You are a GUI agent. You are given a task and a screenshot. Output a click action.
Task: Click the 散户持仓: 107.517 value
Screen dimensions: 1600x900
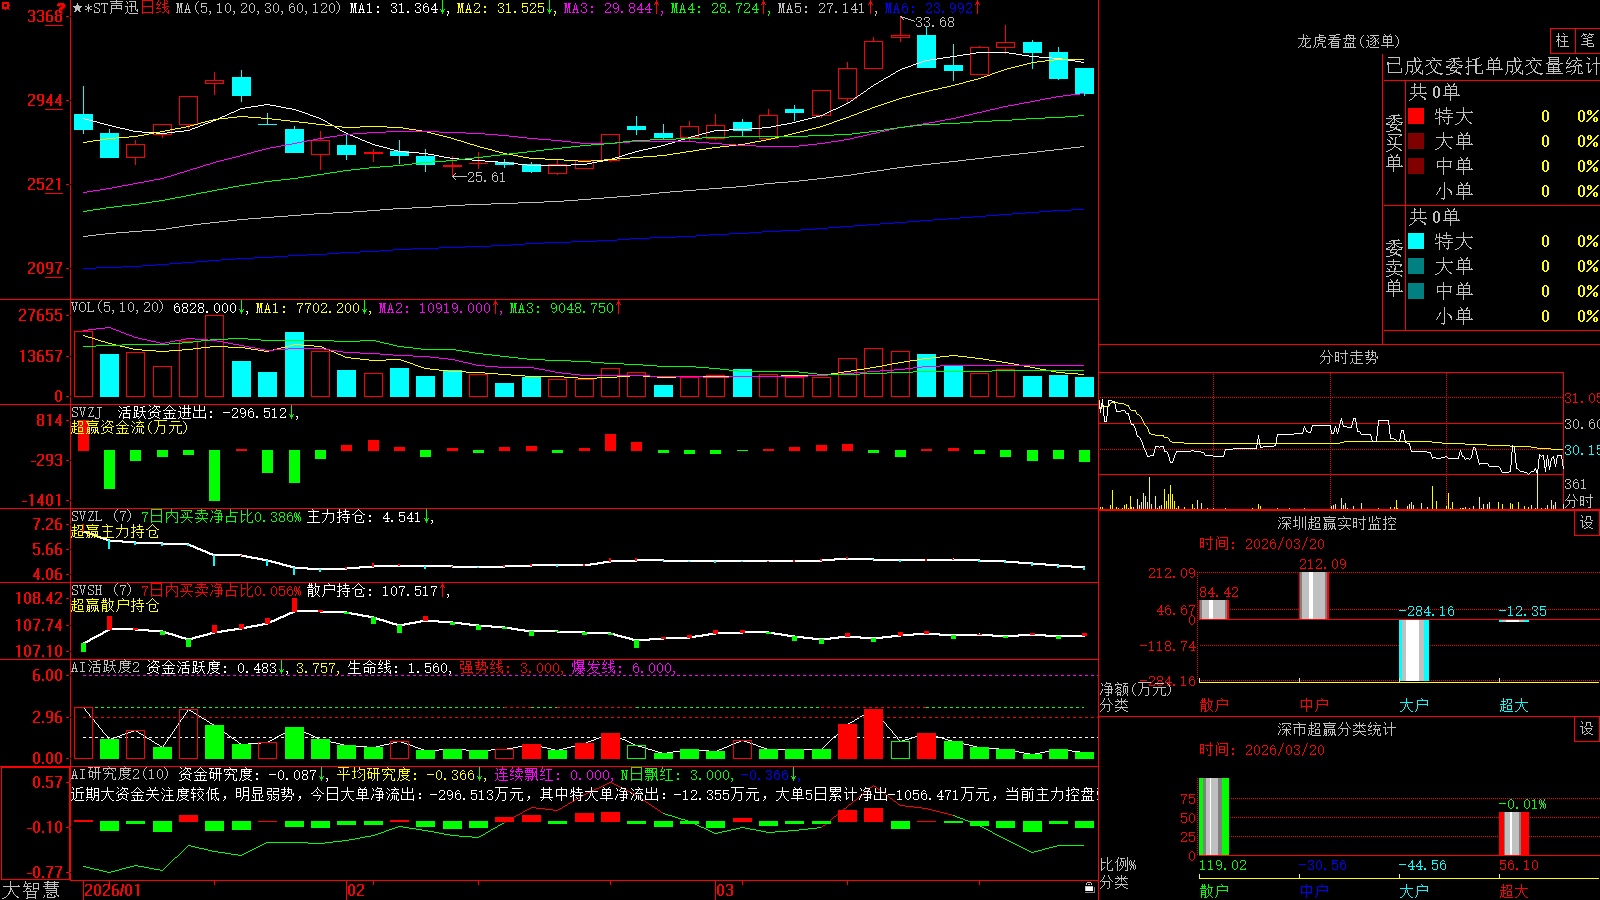coord(377,591)
